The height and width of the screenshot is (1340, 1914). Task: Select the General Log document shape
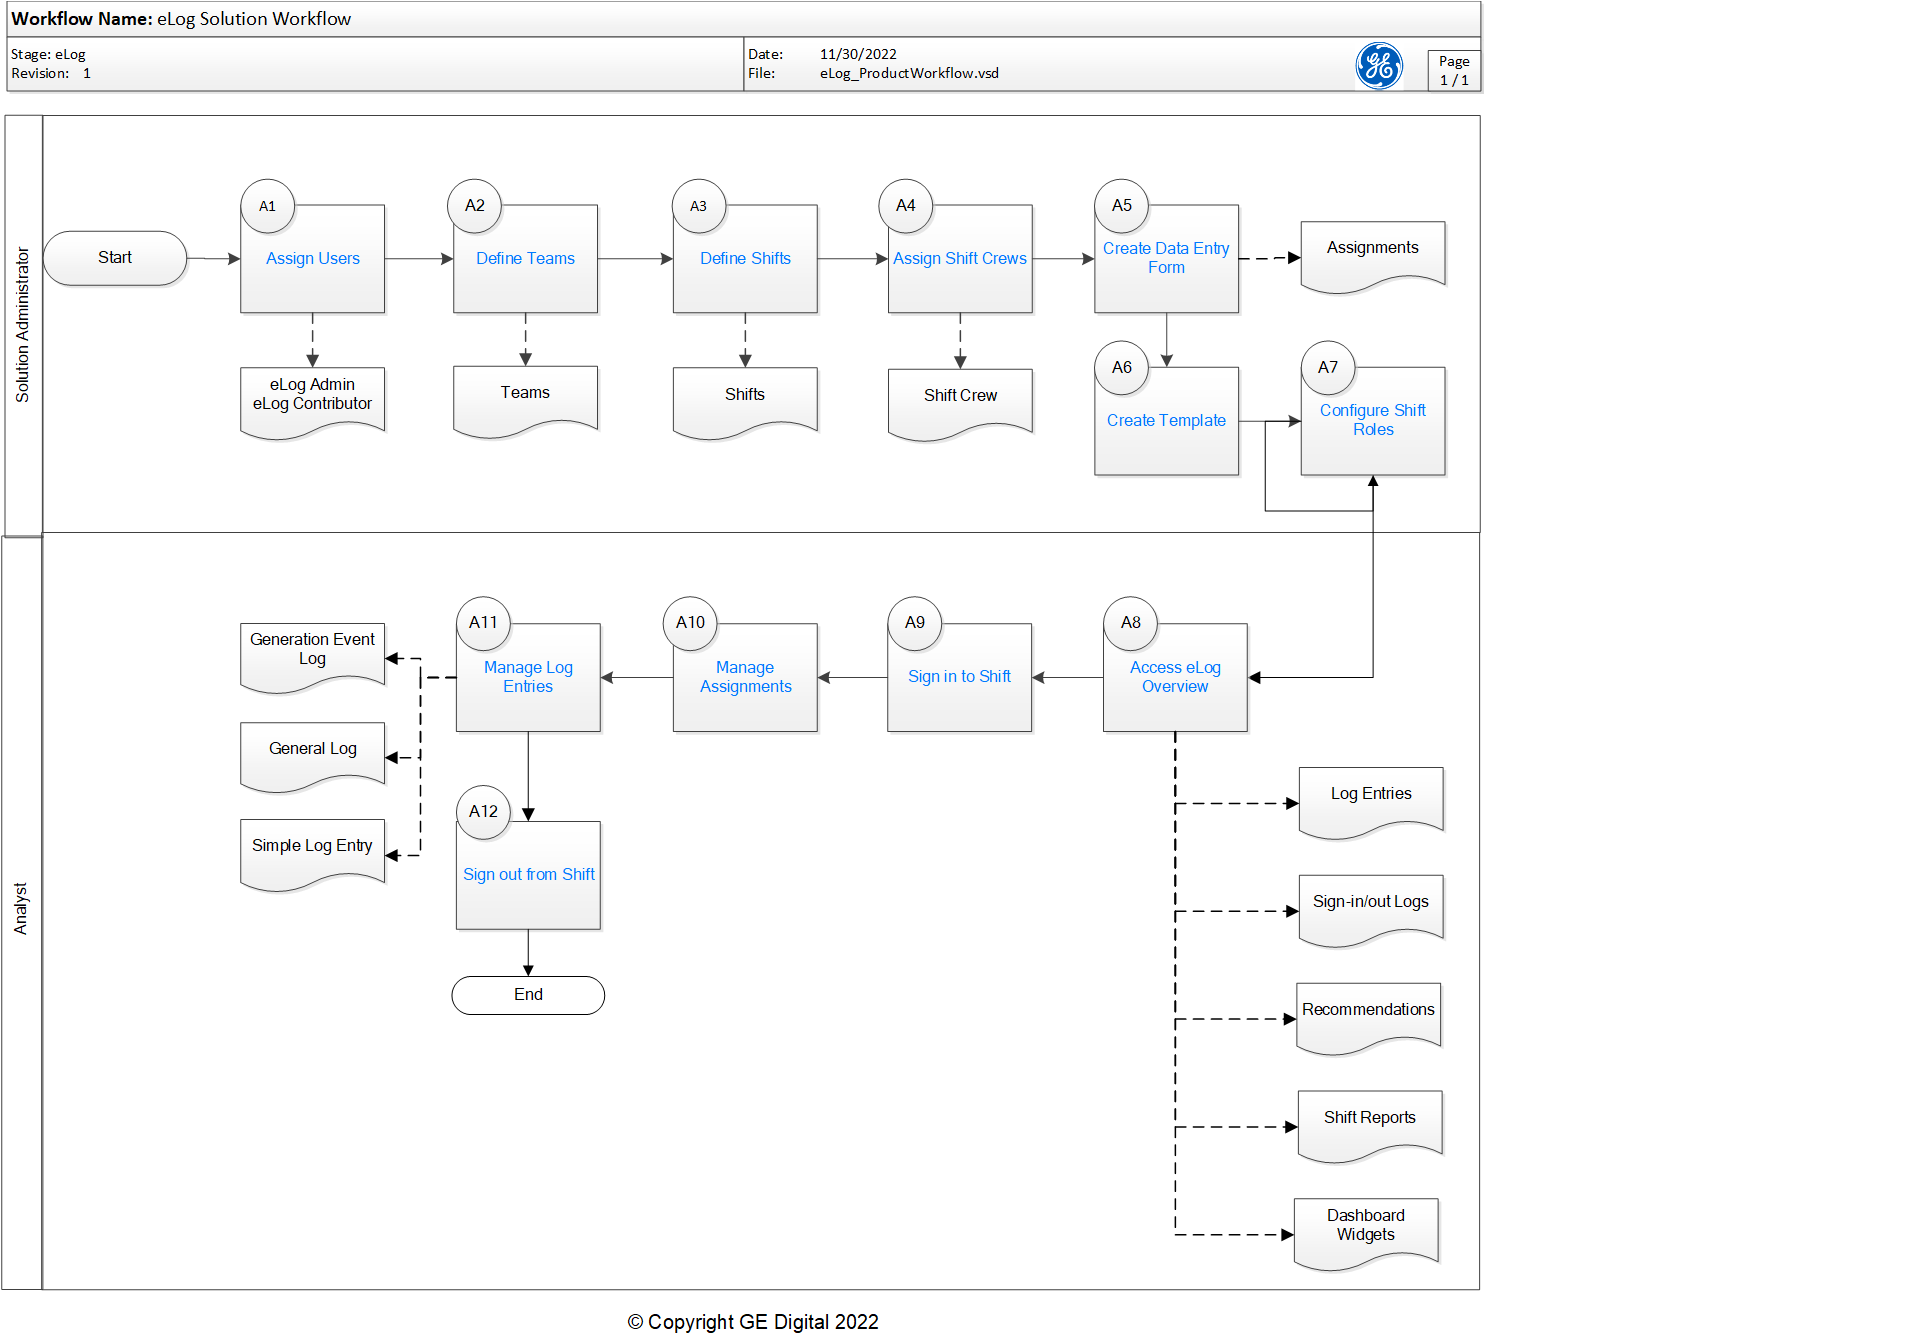(x=312, y=757)
